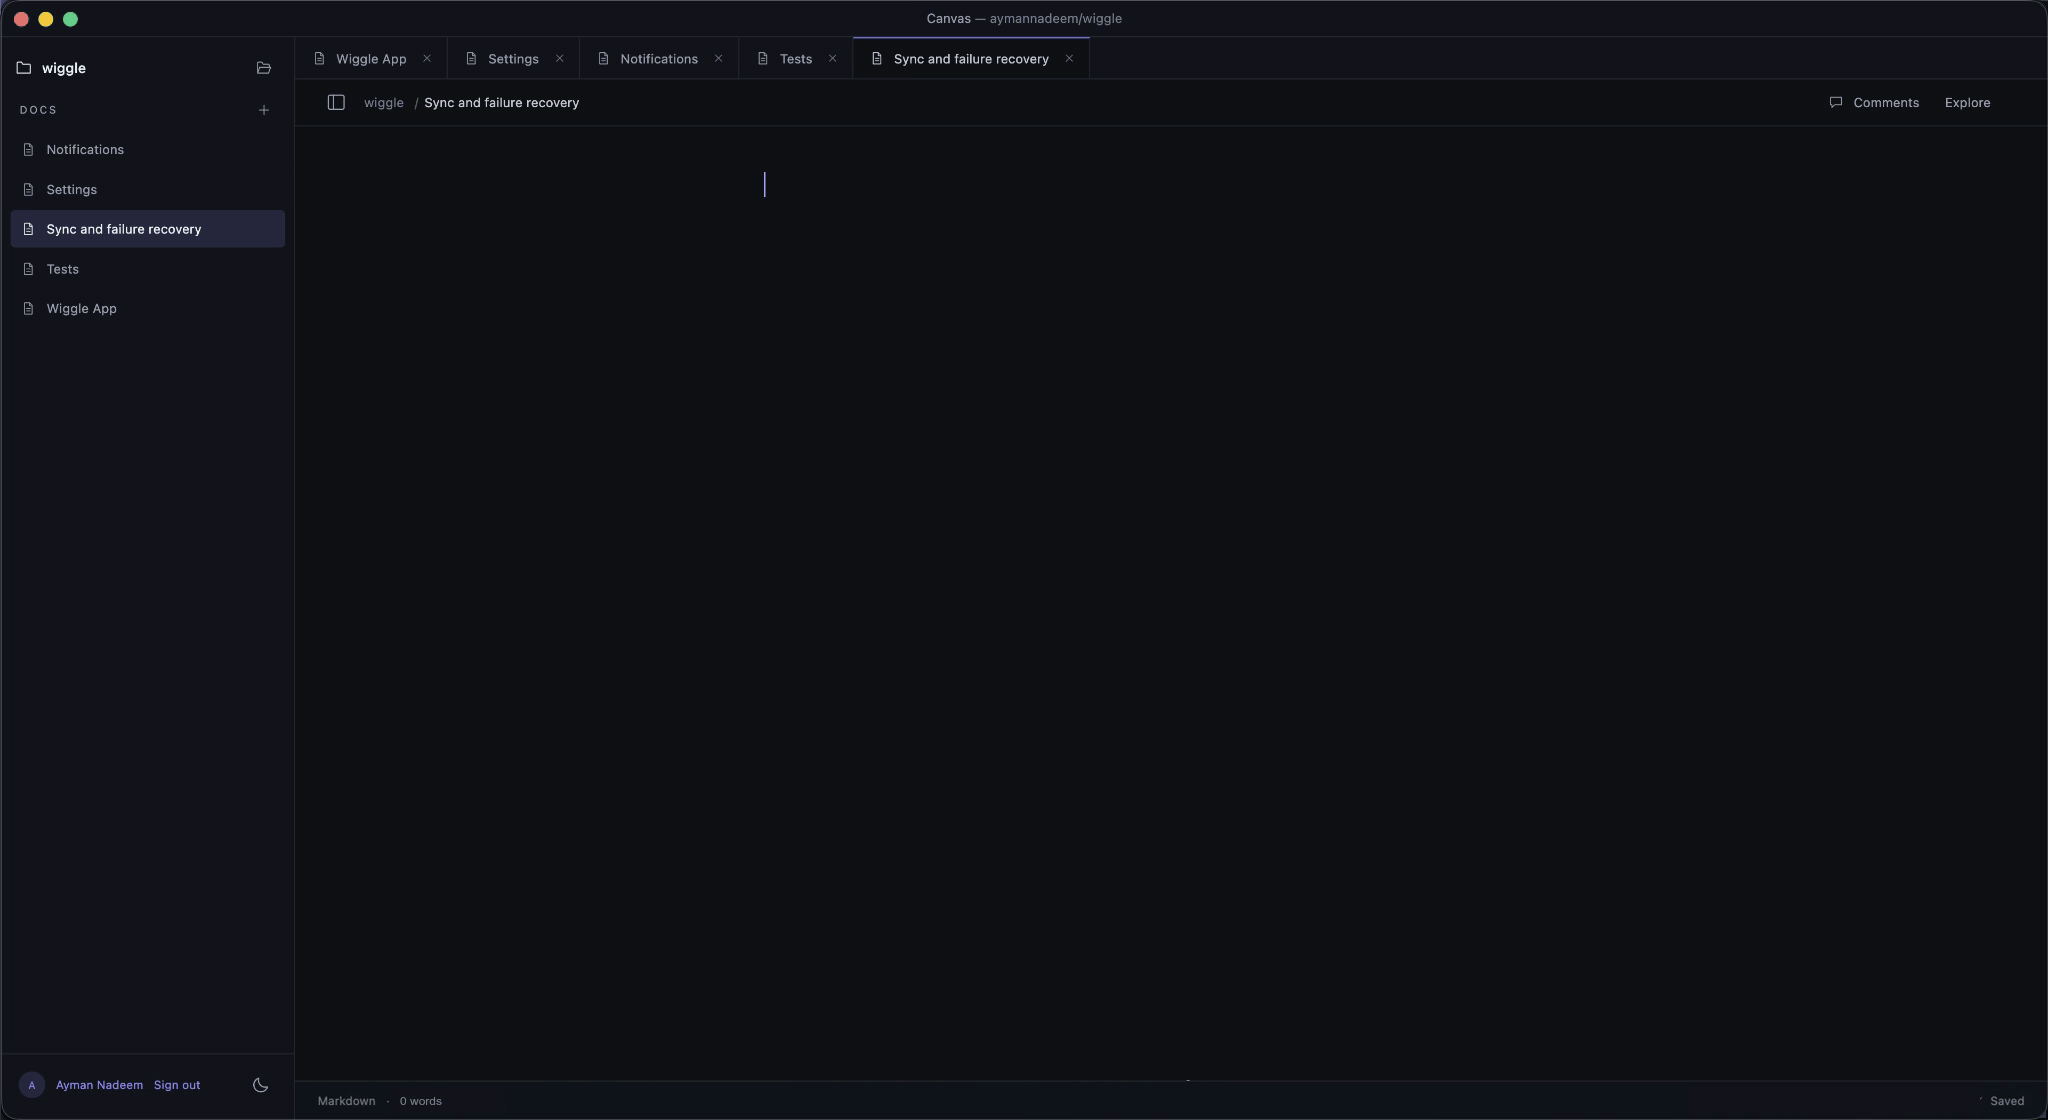Close the Sync and failure recovery tab
Viewport: 2048px width, 1120px height.
pyautogui.click(x=1069, y=59)
